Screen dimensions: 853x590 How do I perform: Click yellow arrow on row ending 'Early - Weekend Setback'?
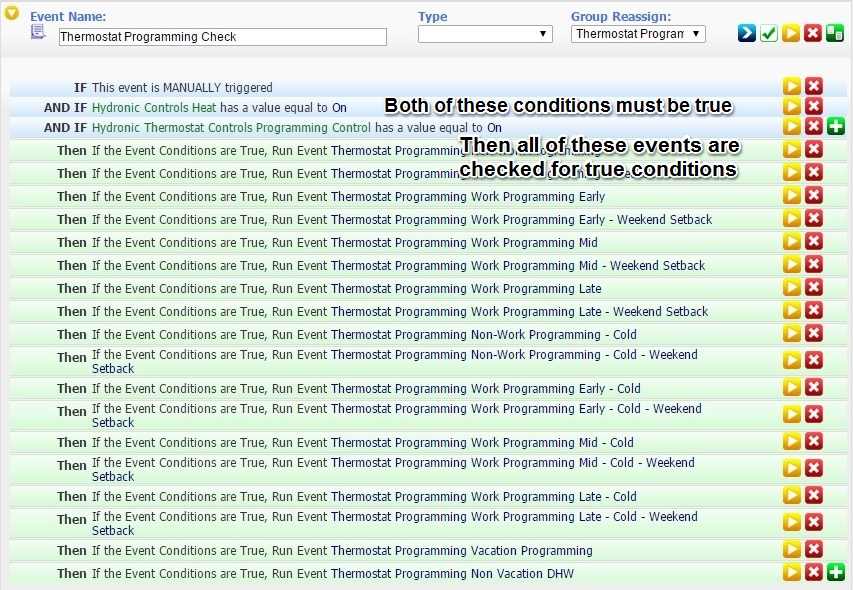click(x=792, y=218)
